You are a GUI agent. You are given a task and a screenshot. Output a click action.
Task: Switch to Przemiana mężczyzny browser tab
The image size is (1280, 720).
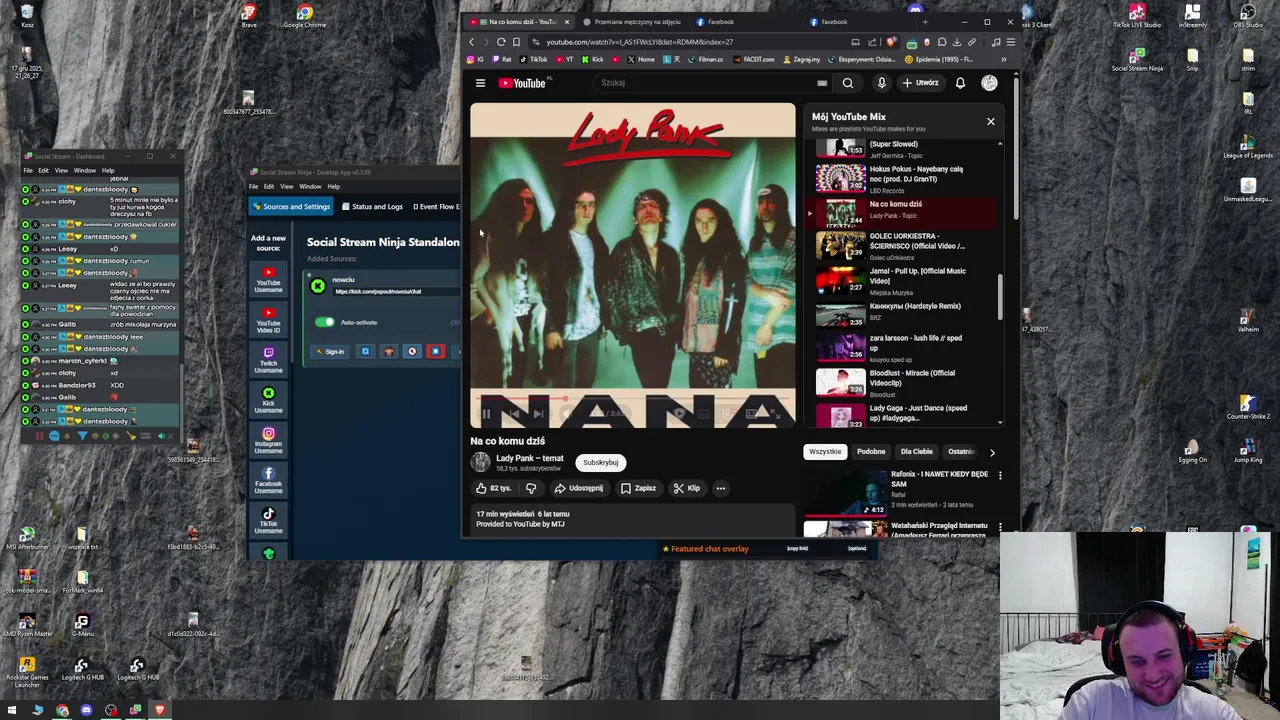point(637,22)
